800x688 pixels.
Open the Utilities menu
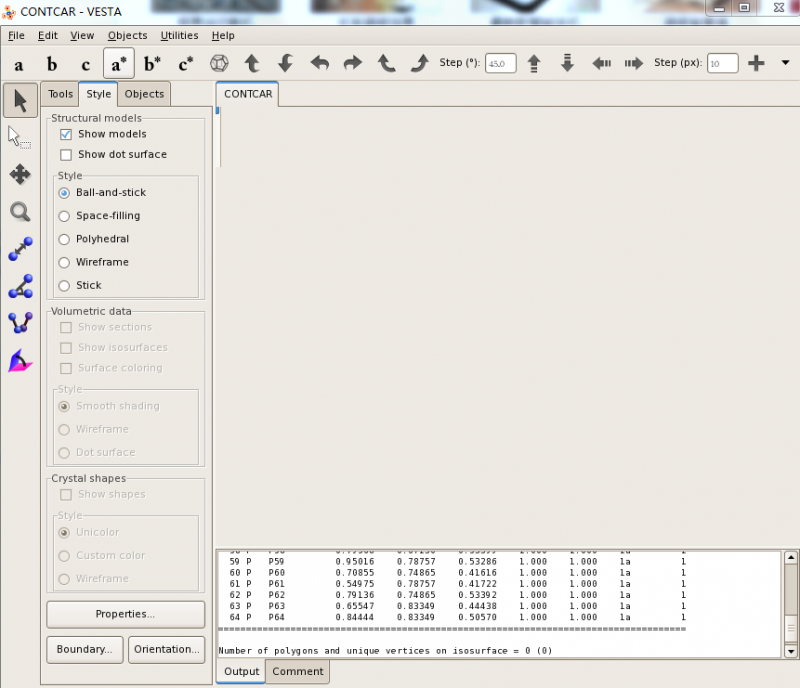179,35
